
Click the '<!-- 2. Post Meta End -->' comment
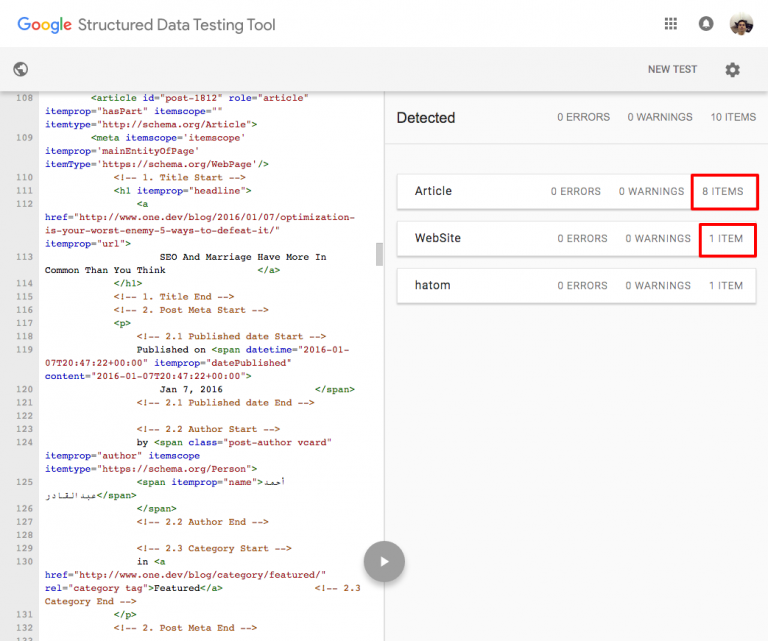pyautogui.click(x=185, y=628)
